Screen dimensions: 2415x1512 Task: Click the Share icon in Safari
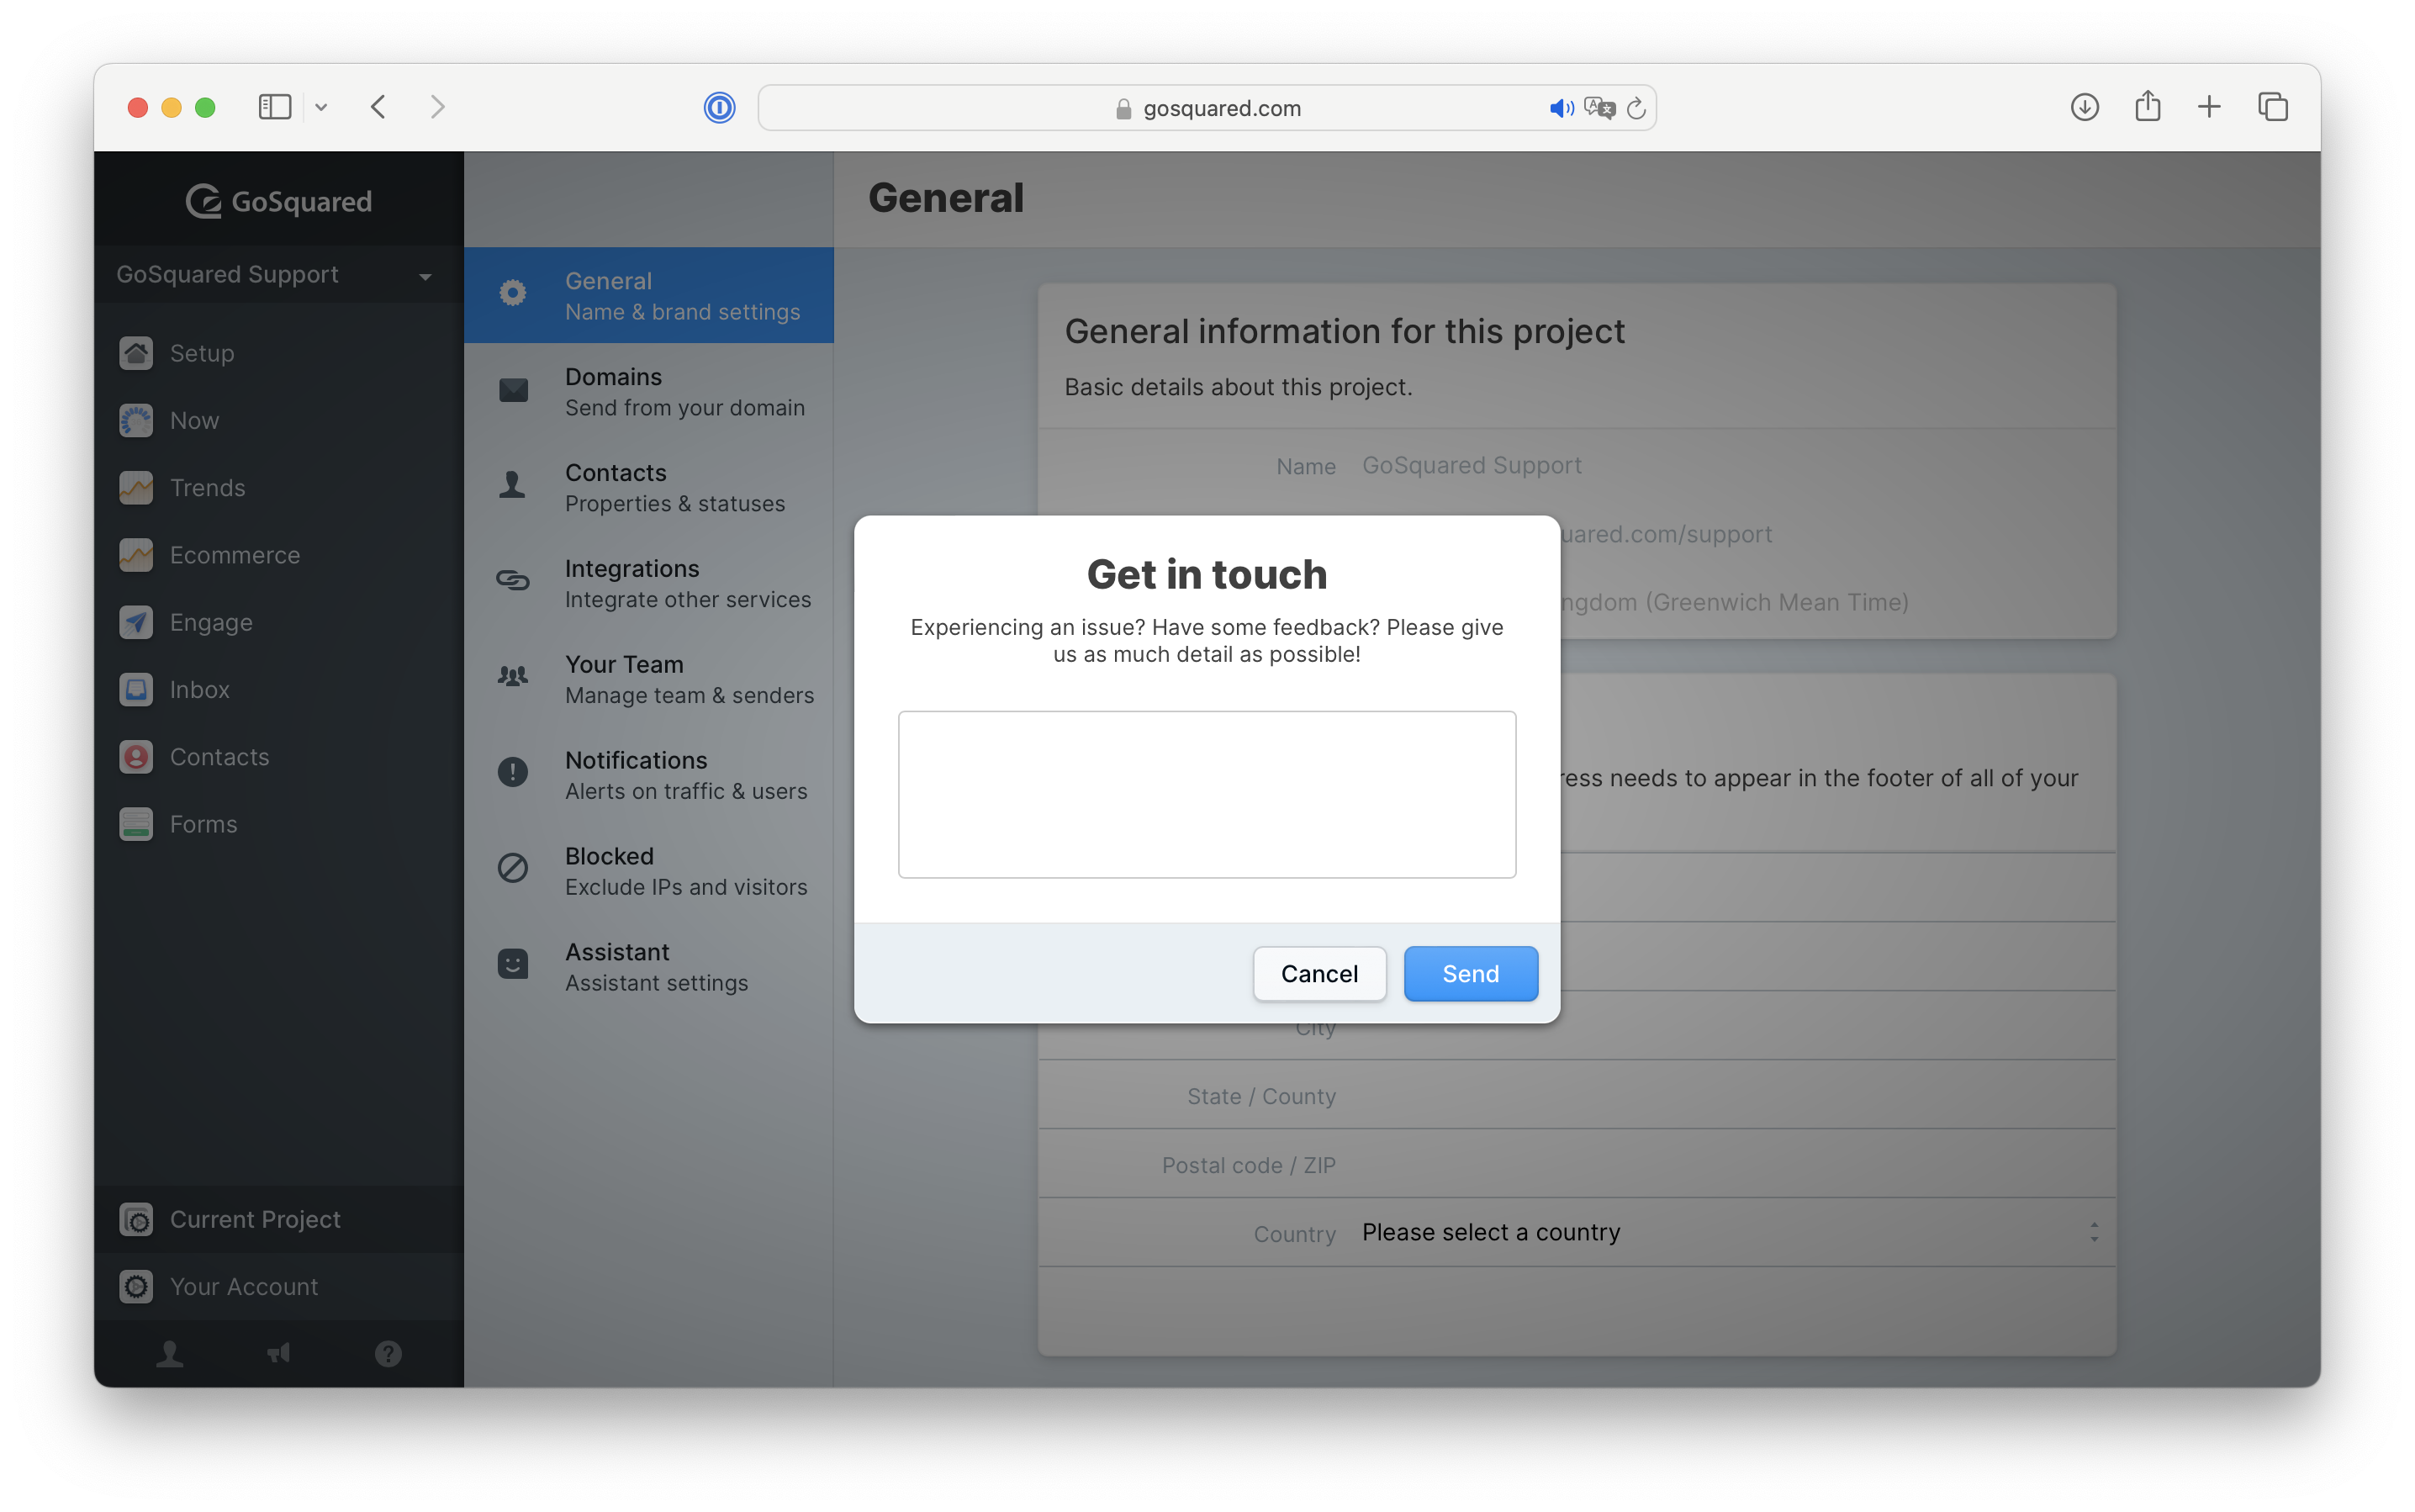point(2147,106)
